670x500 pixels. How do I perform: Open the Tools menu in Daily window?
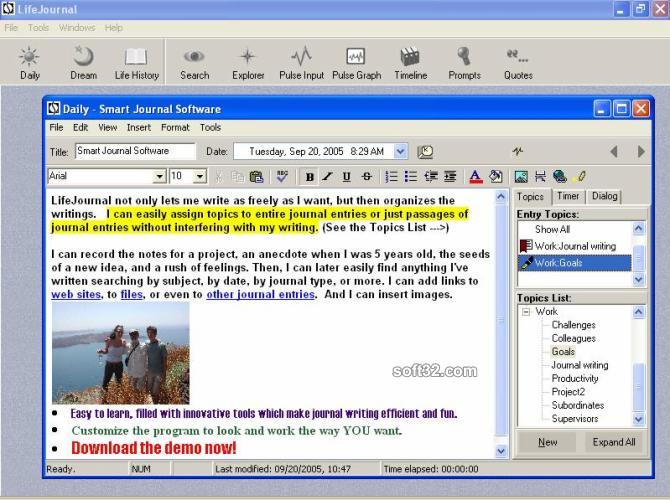210,127
